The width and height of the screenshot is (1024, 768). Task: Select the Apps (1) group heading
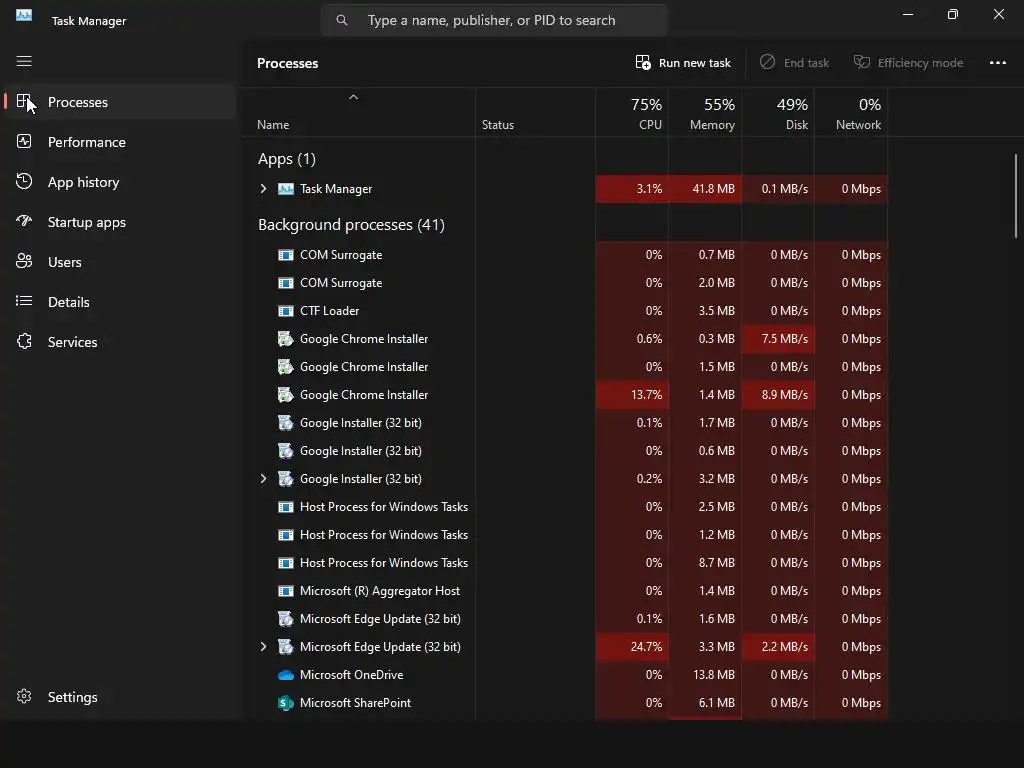[x=287, y=159]
